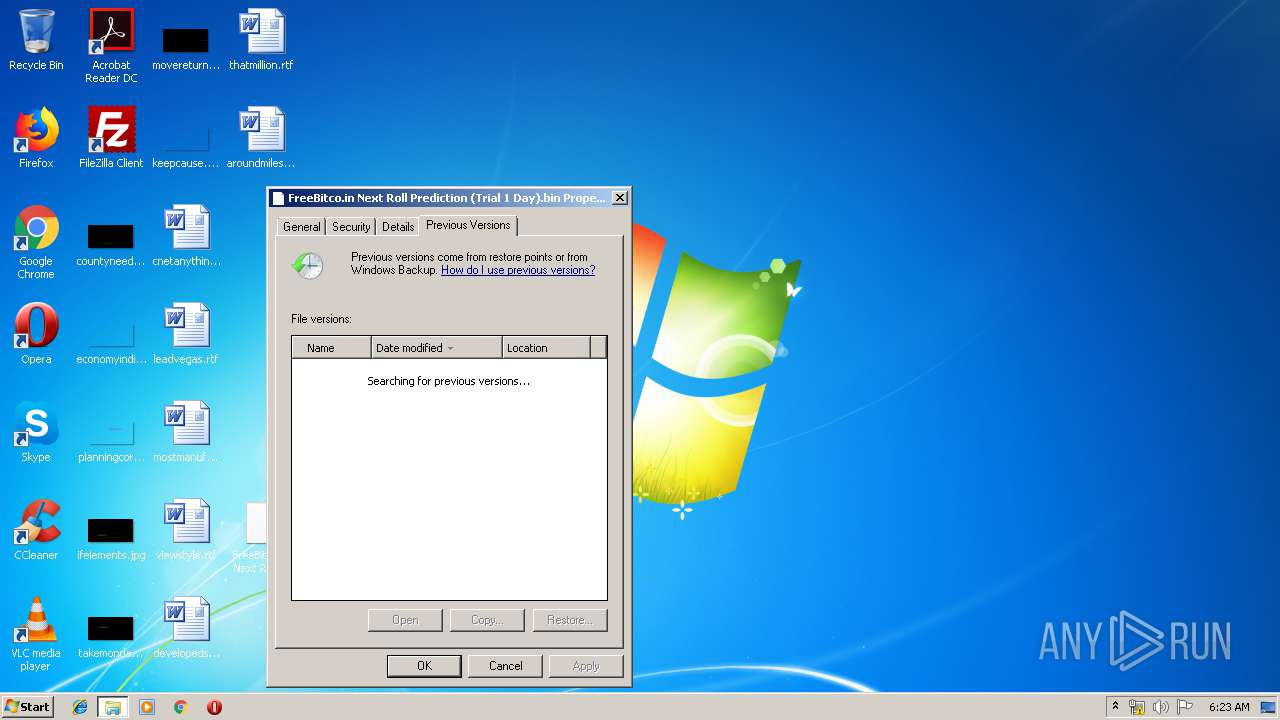The height and width of the screenshot is (720, 1280).
Task: Open the Recycle Bin desktop icon
Action: (36, 40)
